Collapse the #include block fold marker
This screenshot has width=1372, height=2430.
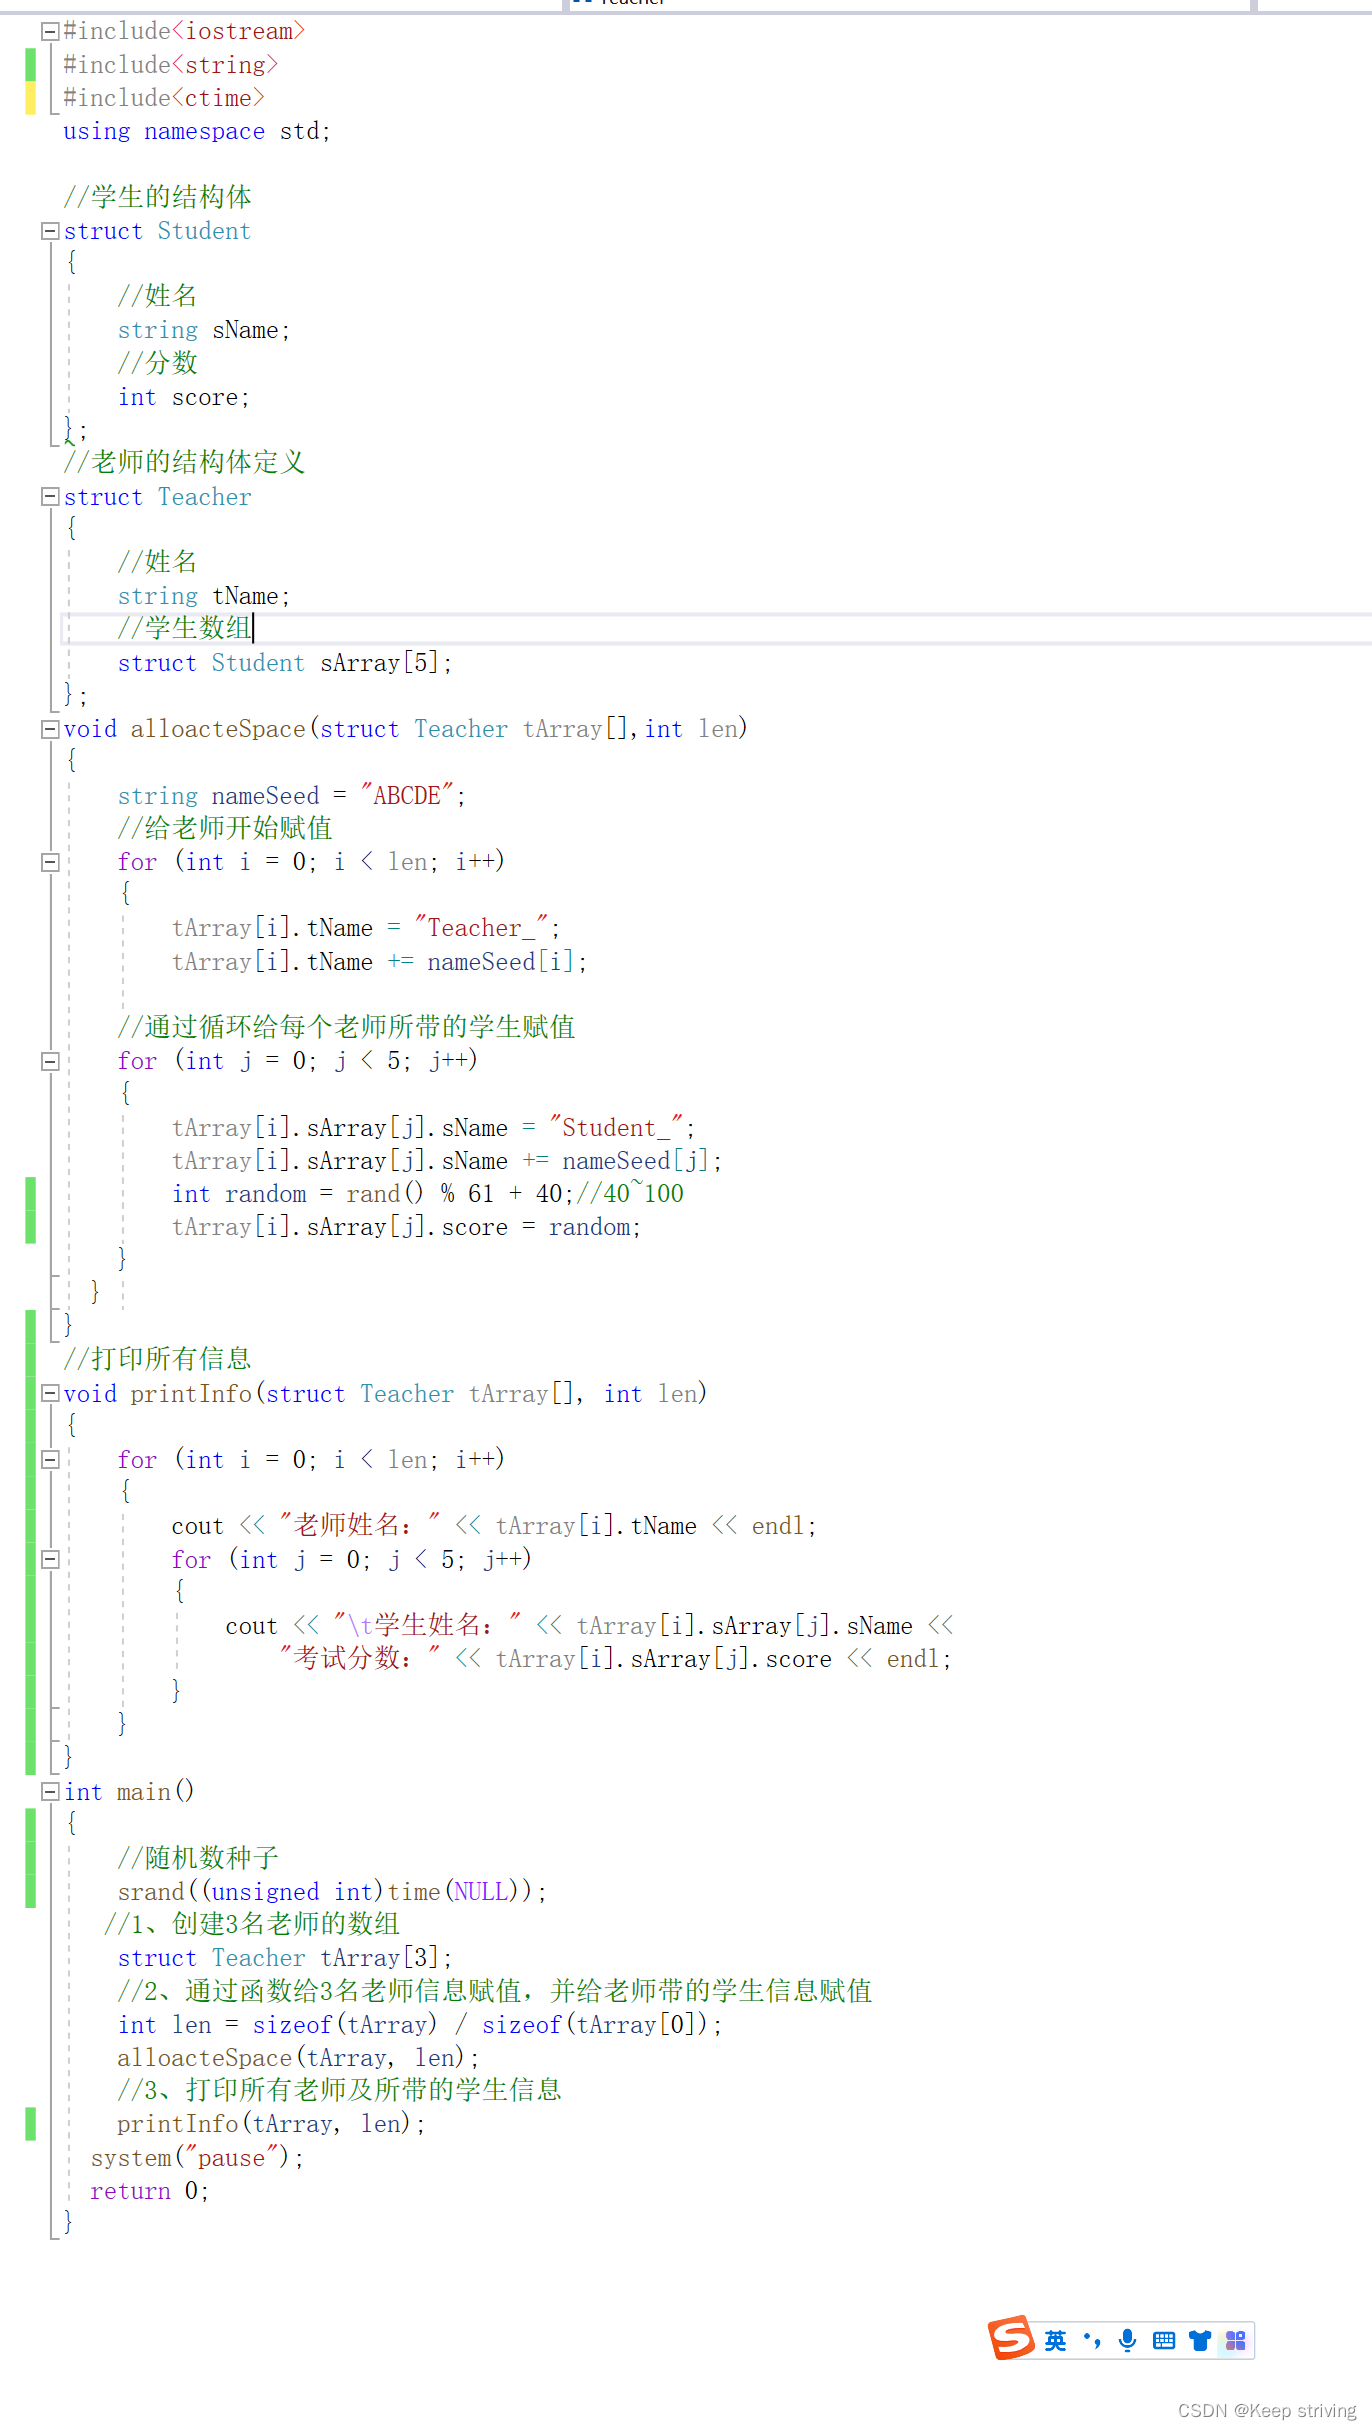49,32
